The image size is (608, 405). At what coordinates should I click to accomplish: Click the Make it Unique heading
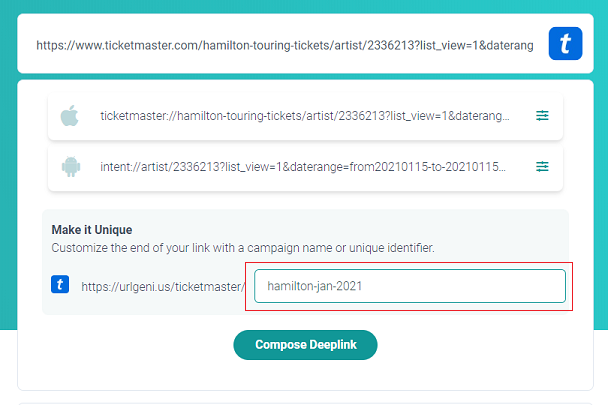point(92,230)
